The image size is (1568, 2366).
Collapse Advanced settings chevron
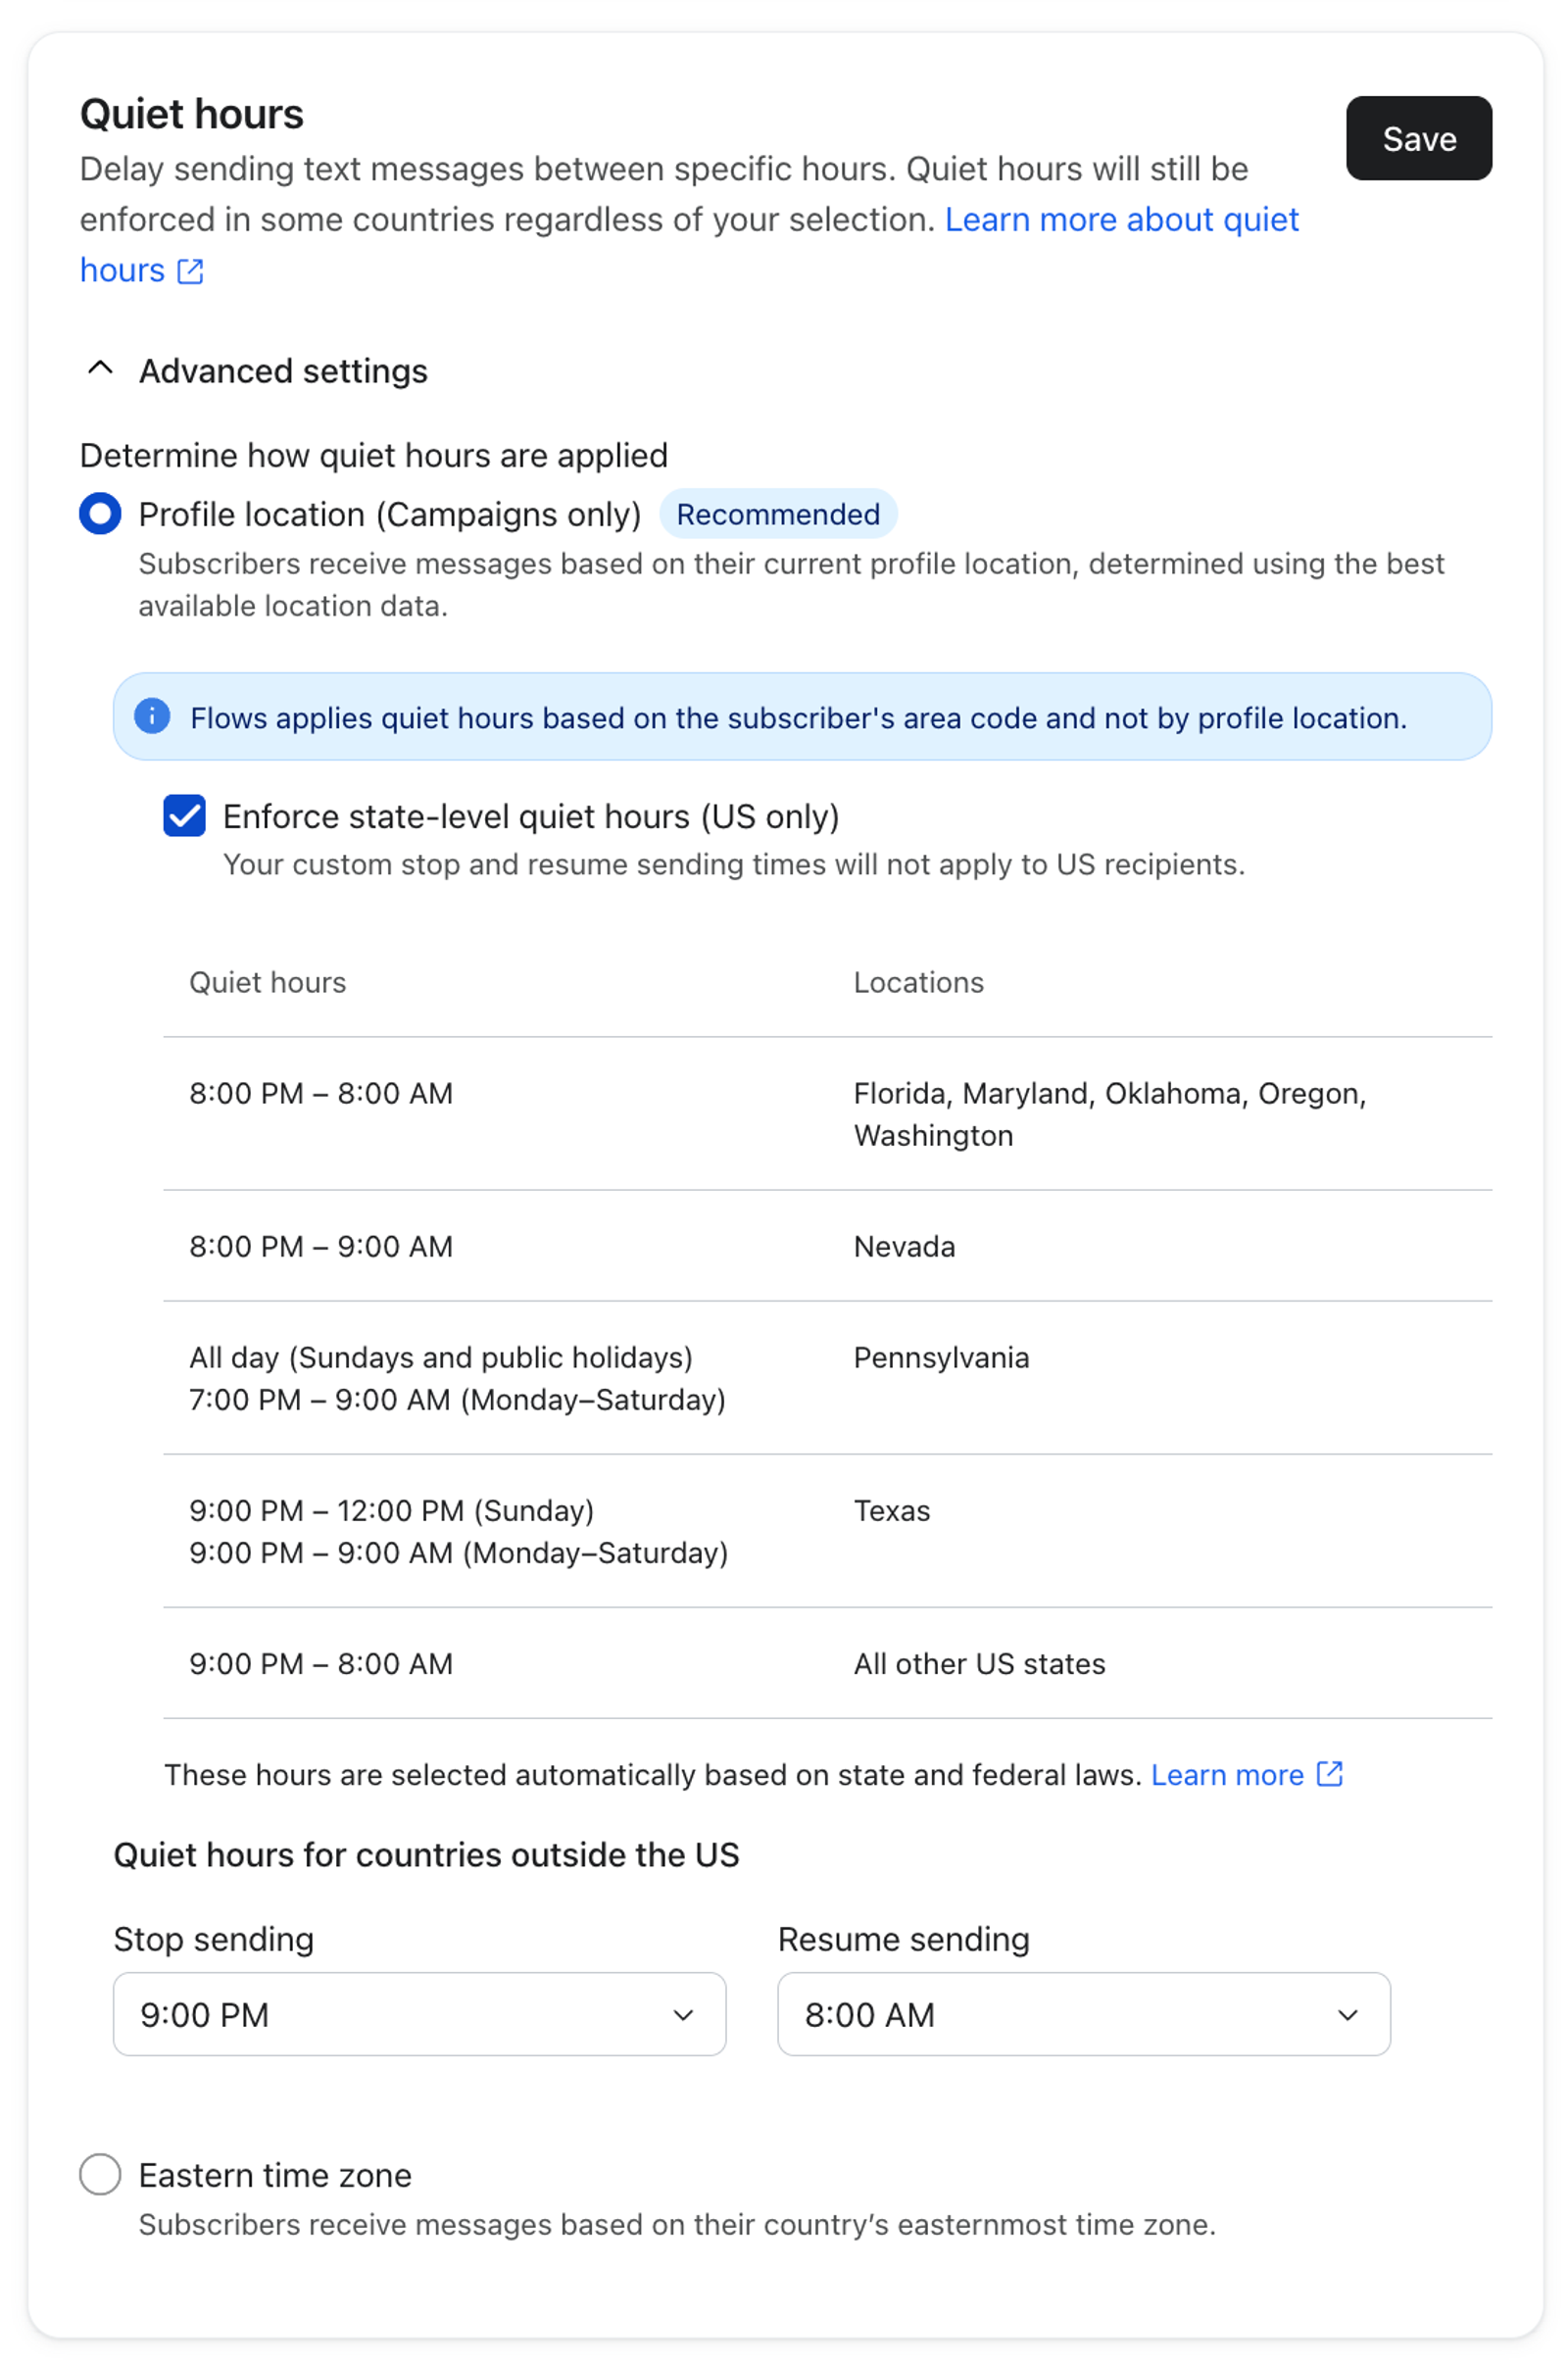click(100, 369)
